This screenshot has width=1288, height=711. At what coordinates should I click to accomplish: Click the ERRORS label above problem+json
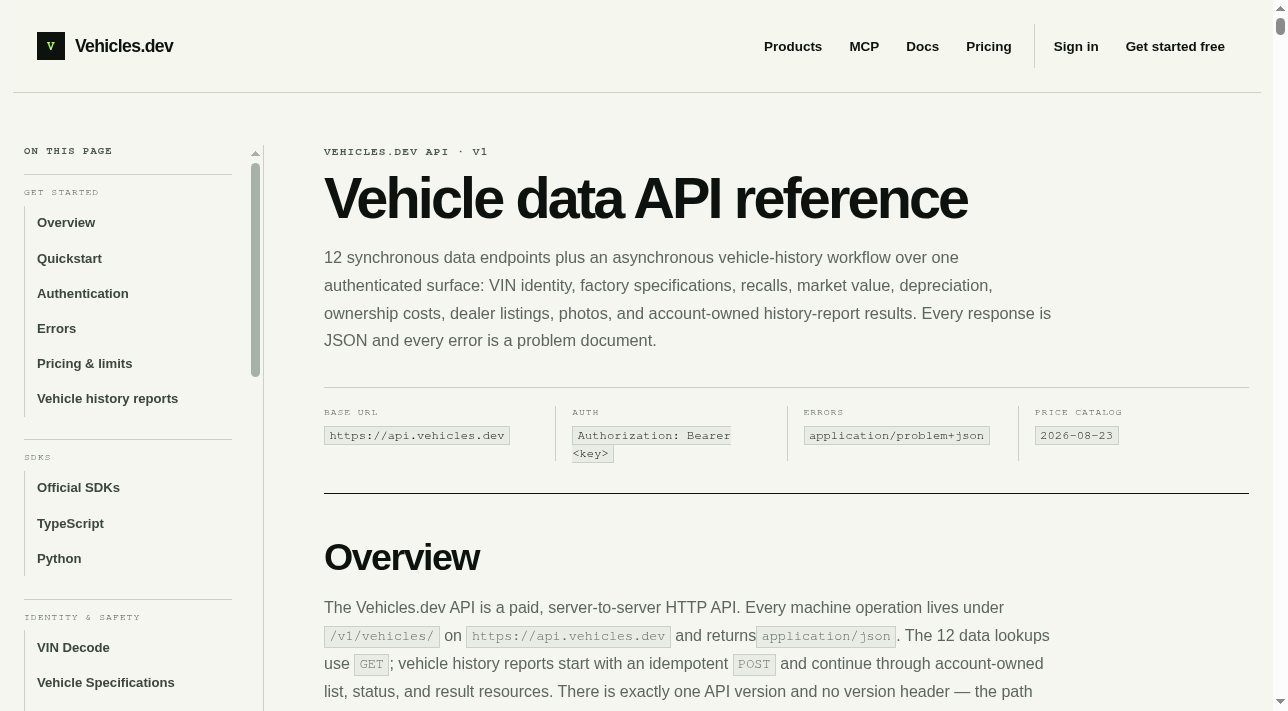click(x=824, y=412)
